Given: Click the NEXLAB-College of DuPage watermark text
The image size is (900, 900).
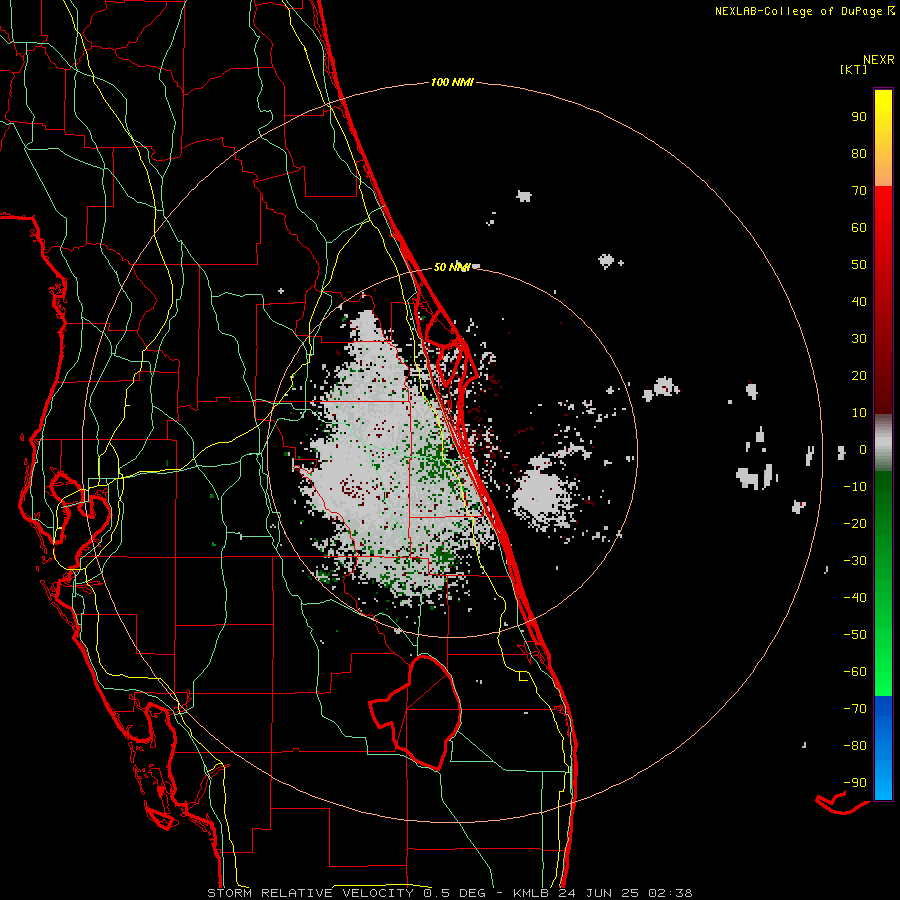Looking at the screenshot, I should click(x=804, y=11).
